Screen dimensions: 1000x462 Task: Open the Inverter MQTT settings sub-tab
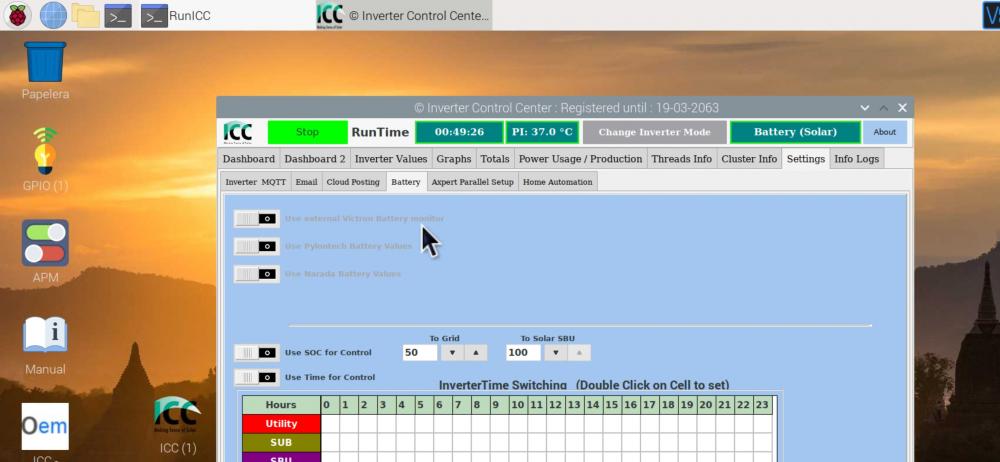click(x=256, y=182)
